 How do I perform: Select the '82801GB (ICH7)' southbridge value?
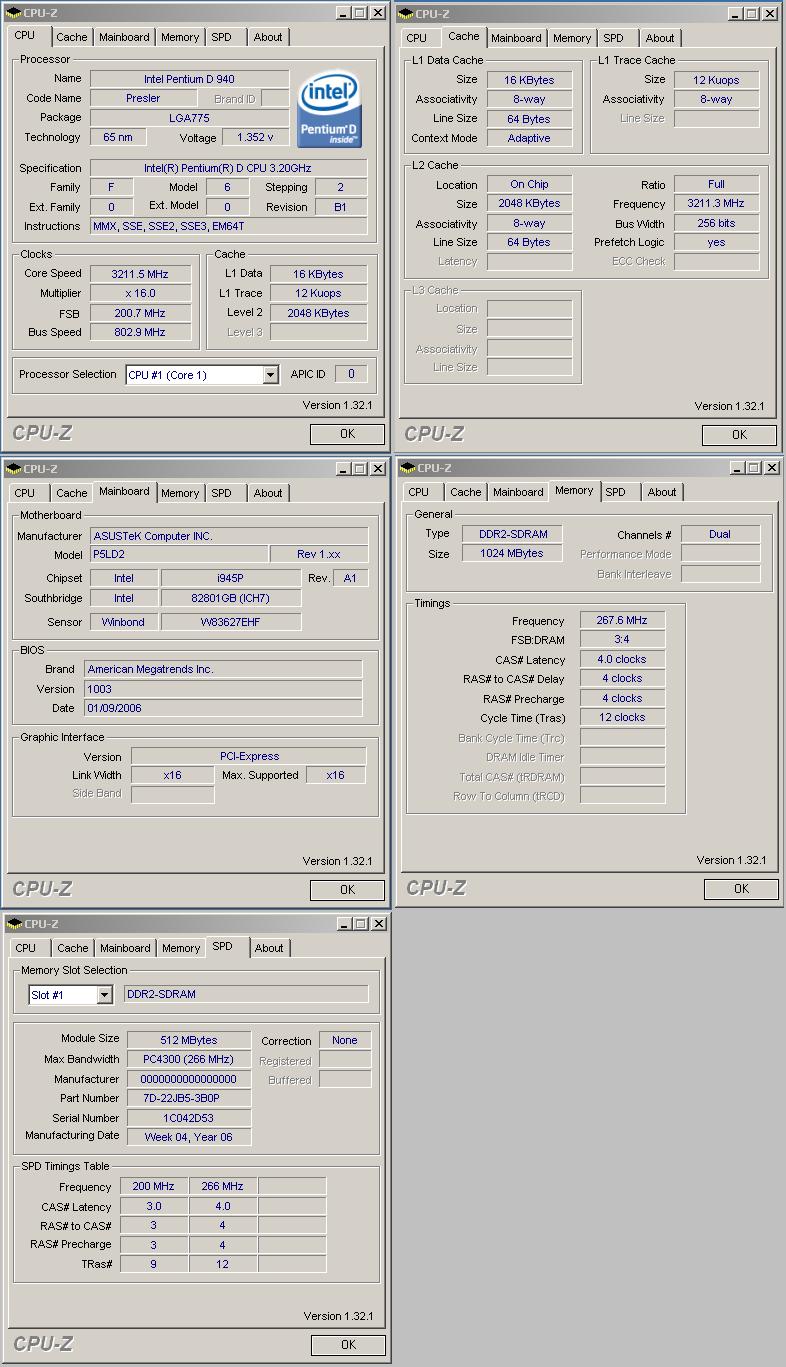click(231, 598)
